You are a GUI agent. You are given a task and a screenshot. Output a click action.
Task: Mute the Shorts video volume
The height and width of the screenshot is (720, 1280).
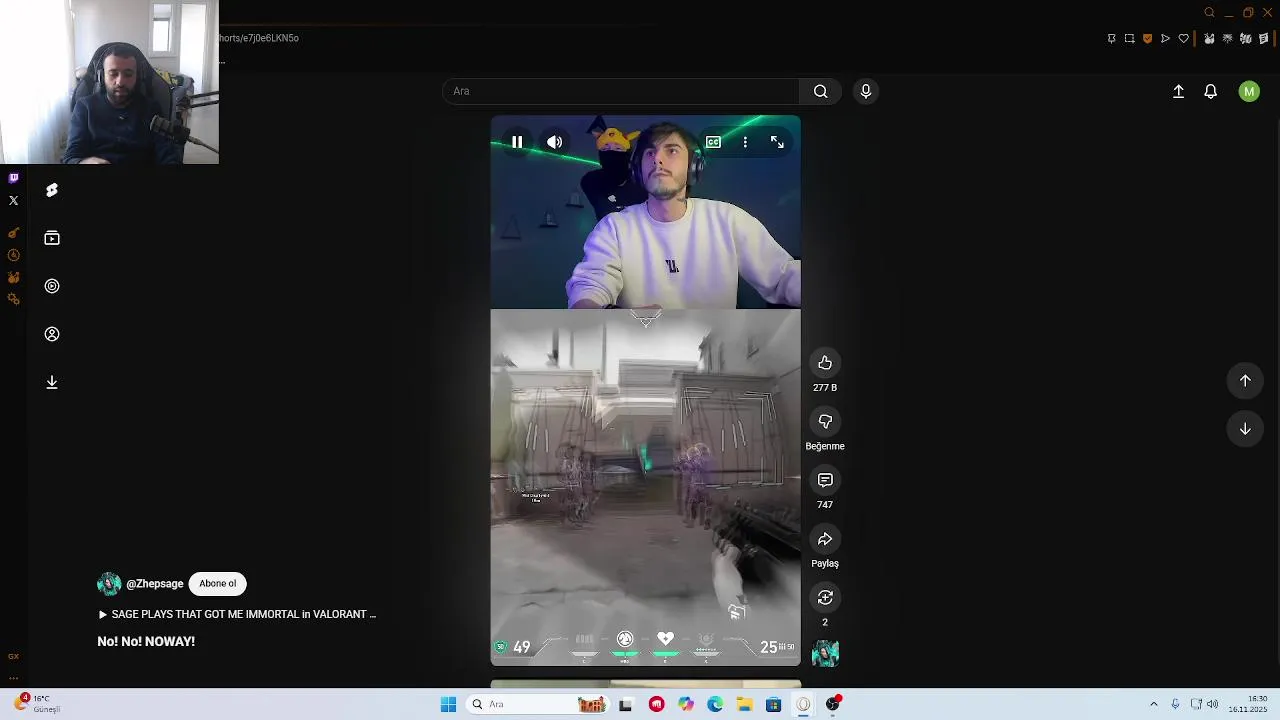[555, 142]
